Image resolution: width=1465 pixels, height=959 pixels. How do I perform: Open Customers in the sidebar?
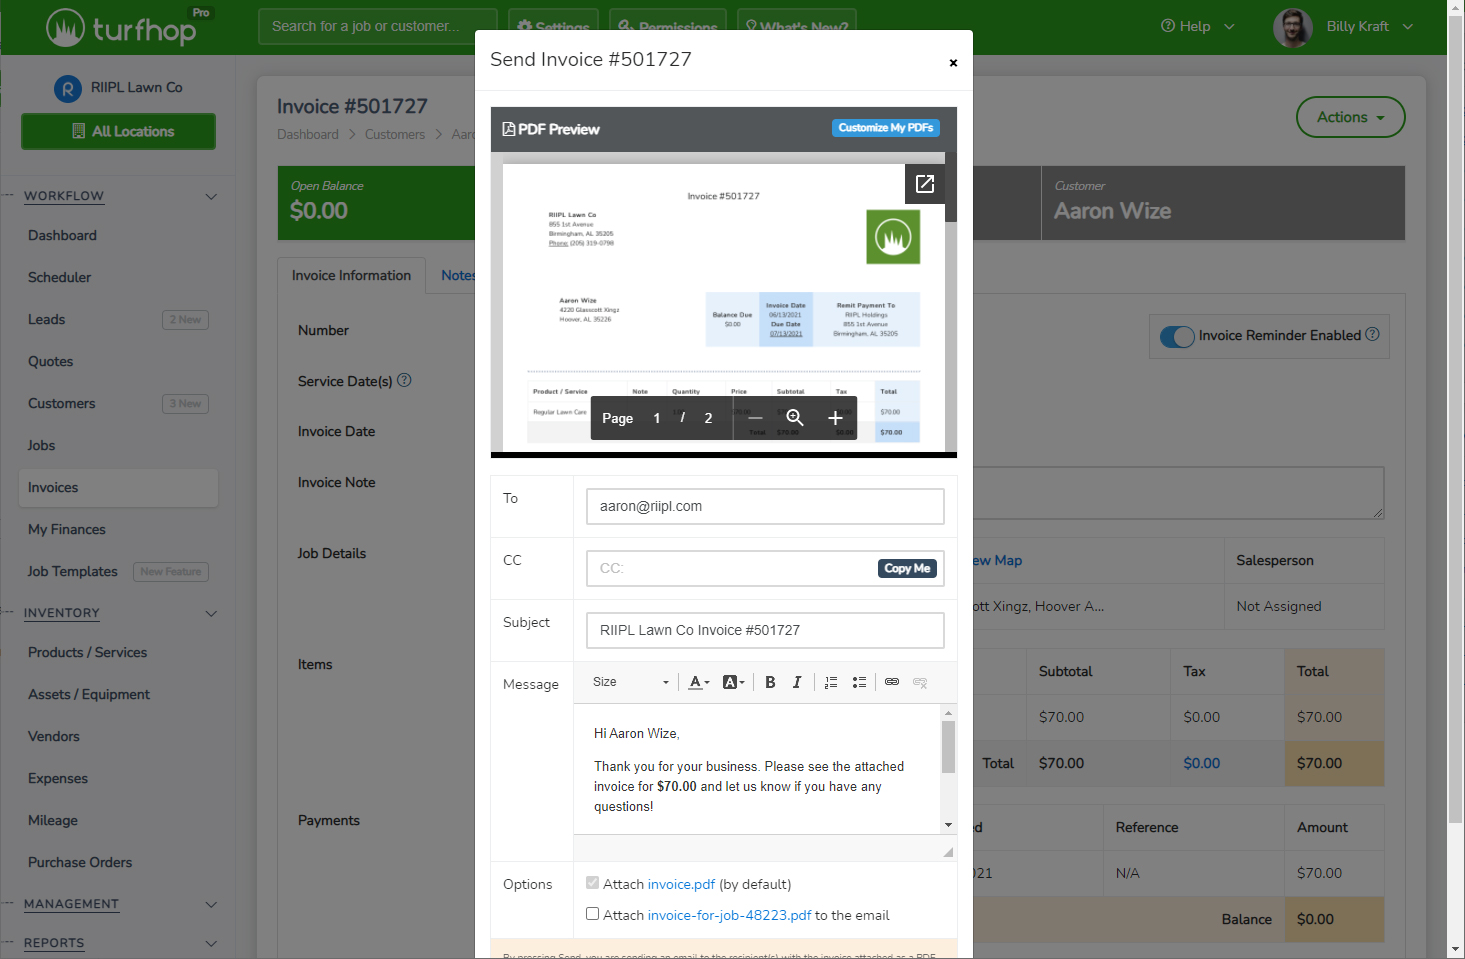click(61, 403)
